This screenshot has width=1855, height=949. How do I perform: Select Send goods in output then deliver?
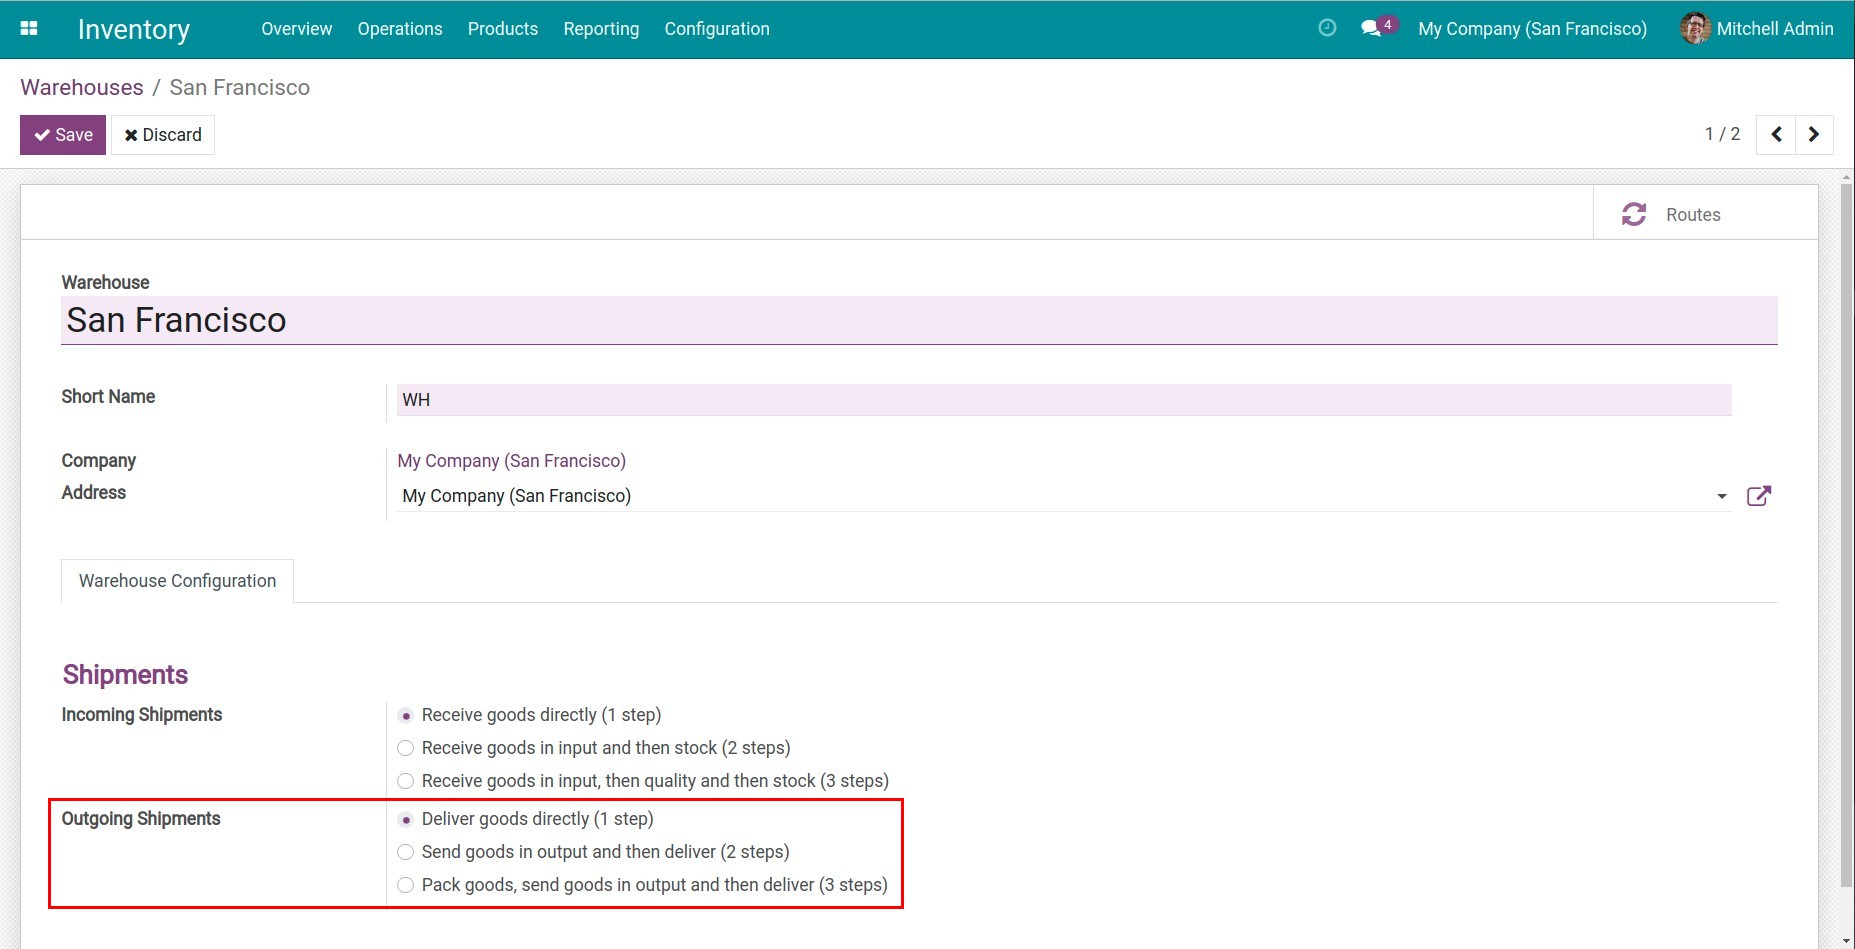406,852
